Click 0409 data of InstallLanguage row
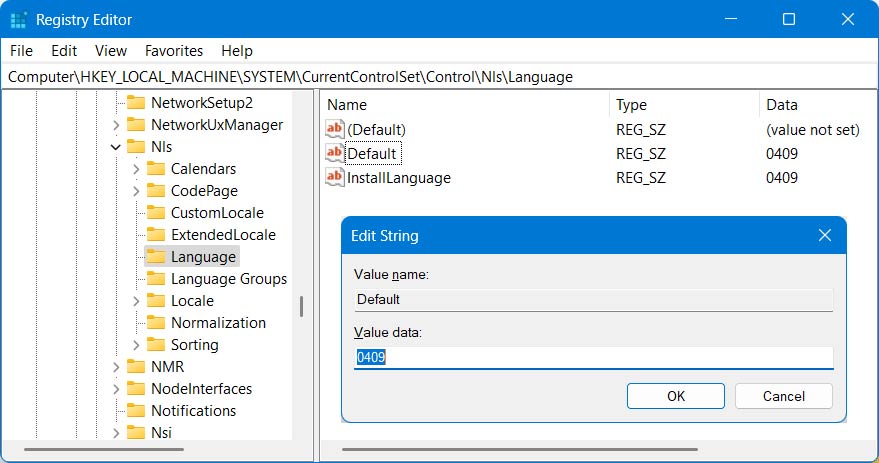Screen dimensions: 879x463 [781, 178]
